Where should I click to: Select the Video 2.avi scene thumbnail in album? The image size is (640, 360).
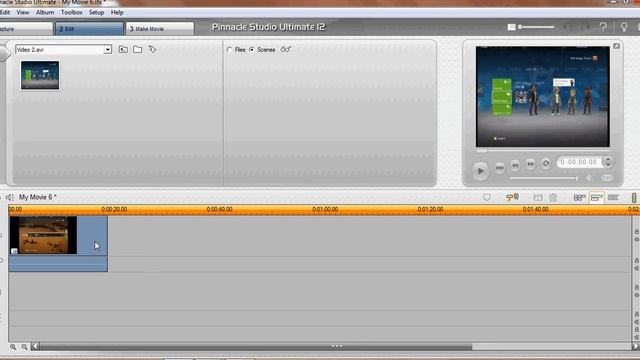pos(40,76)
